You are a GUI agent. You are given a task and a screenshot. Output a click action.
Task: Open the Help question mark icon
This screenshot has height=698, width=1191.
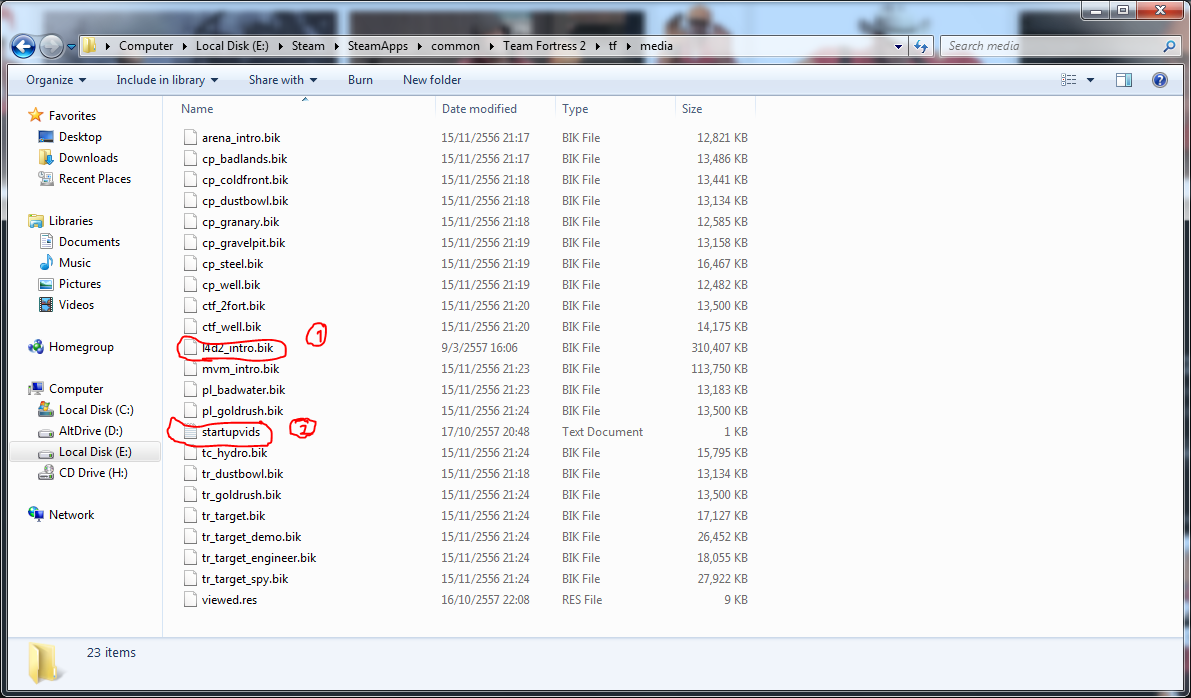tap(1160, 80)
